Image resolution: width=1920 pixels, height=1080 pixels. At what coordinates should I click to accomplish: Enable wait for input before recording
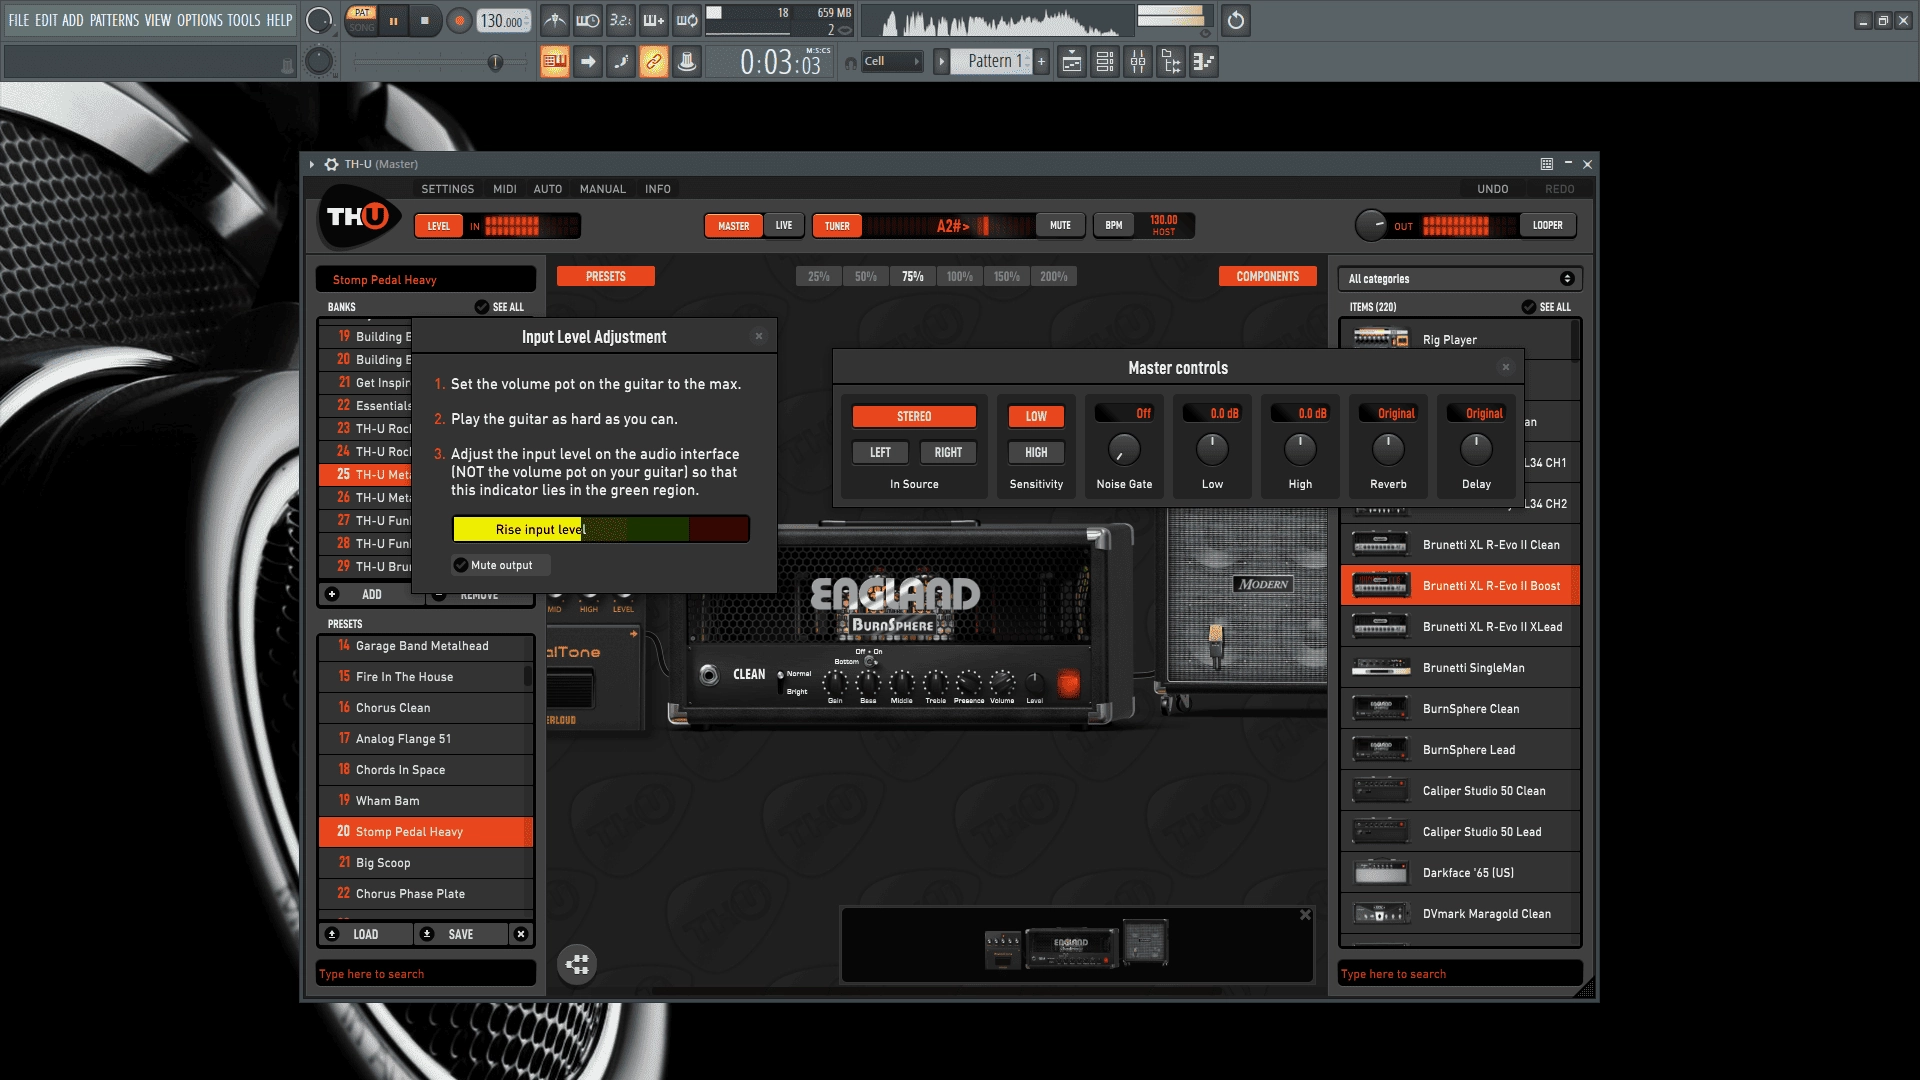click(x=588, y=20)
